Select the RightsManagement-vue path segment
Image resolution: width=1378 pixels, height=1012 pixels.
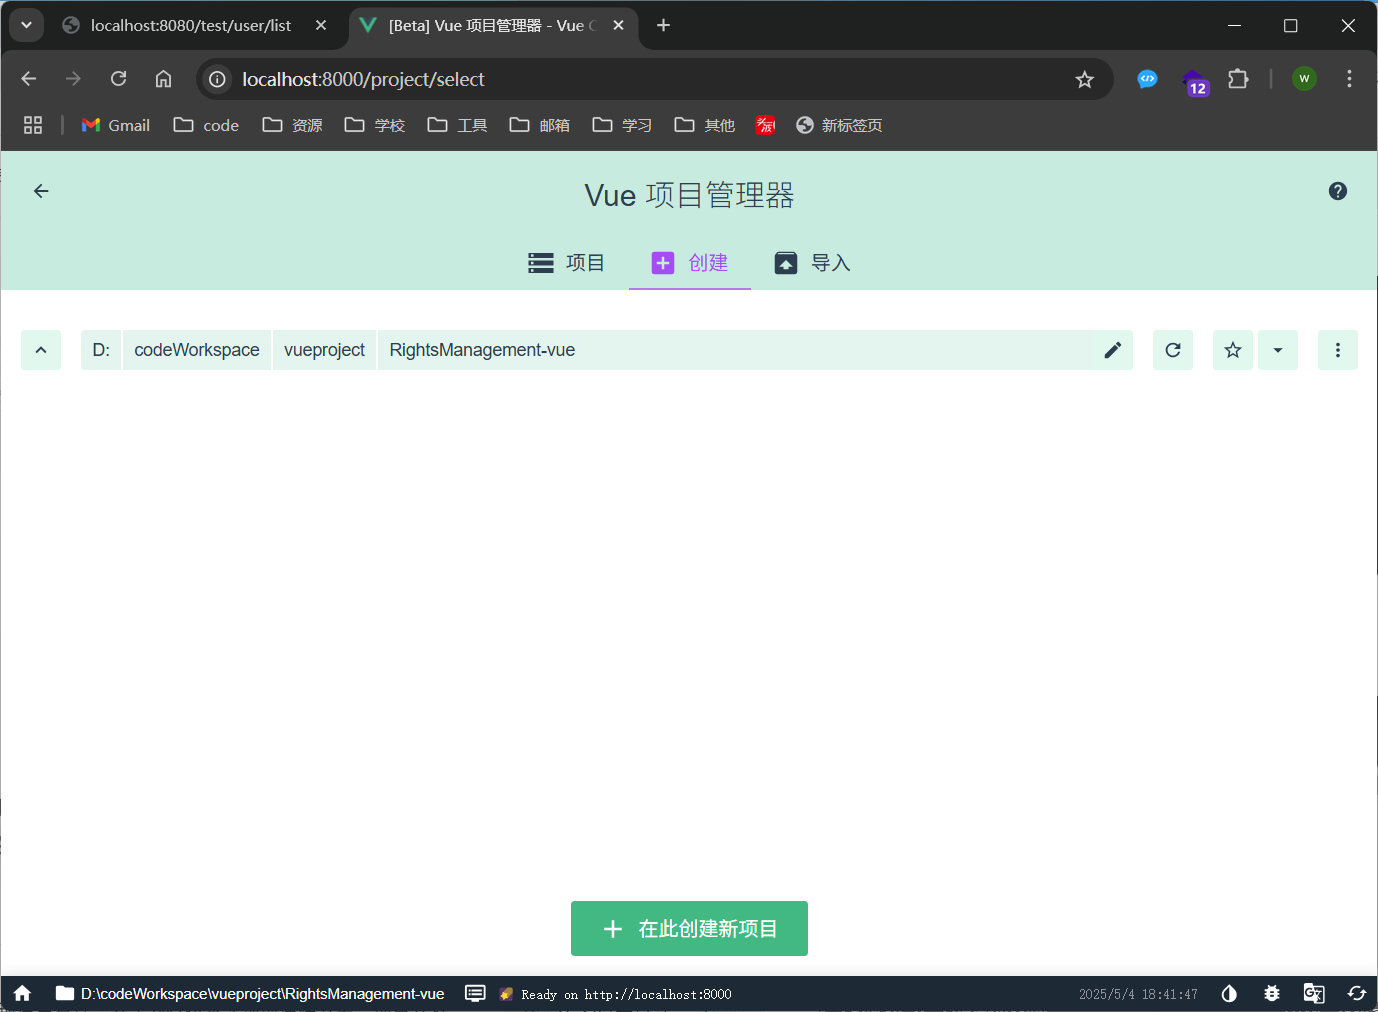(482, 350)
